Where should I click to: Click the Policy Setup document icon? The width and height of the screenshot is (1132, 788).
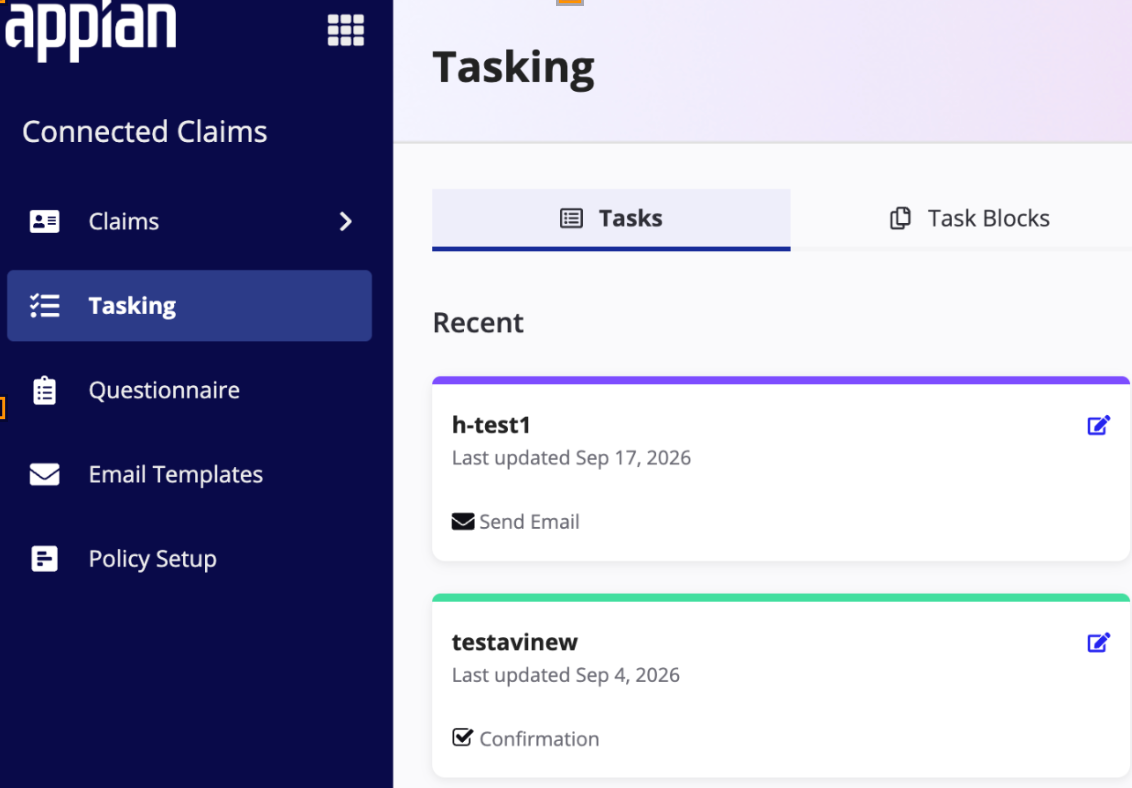coord(44,559)
